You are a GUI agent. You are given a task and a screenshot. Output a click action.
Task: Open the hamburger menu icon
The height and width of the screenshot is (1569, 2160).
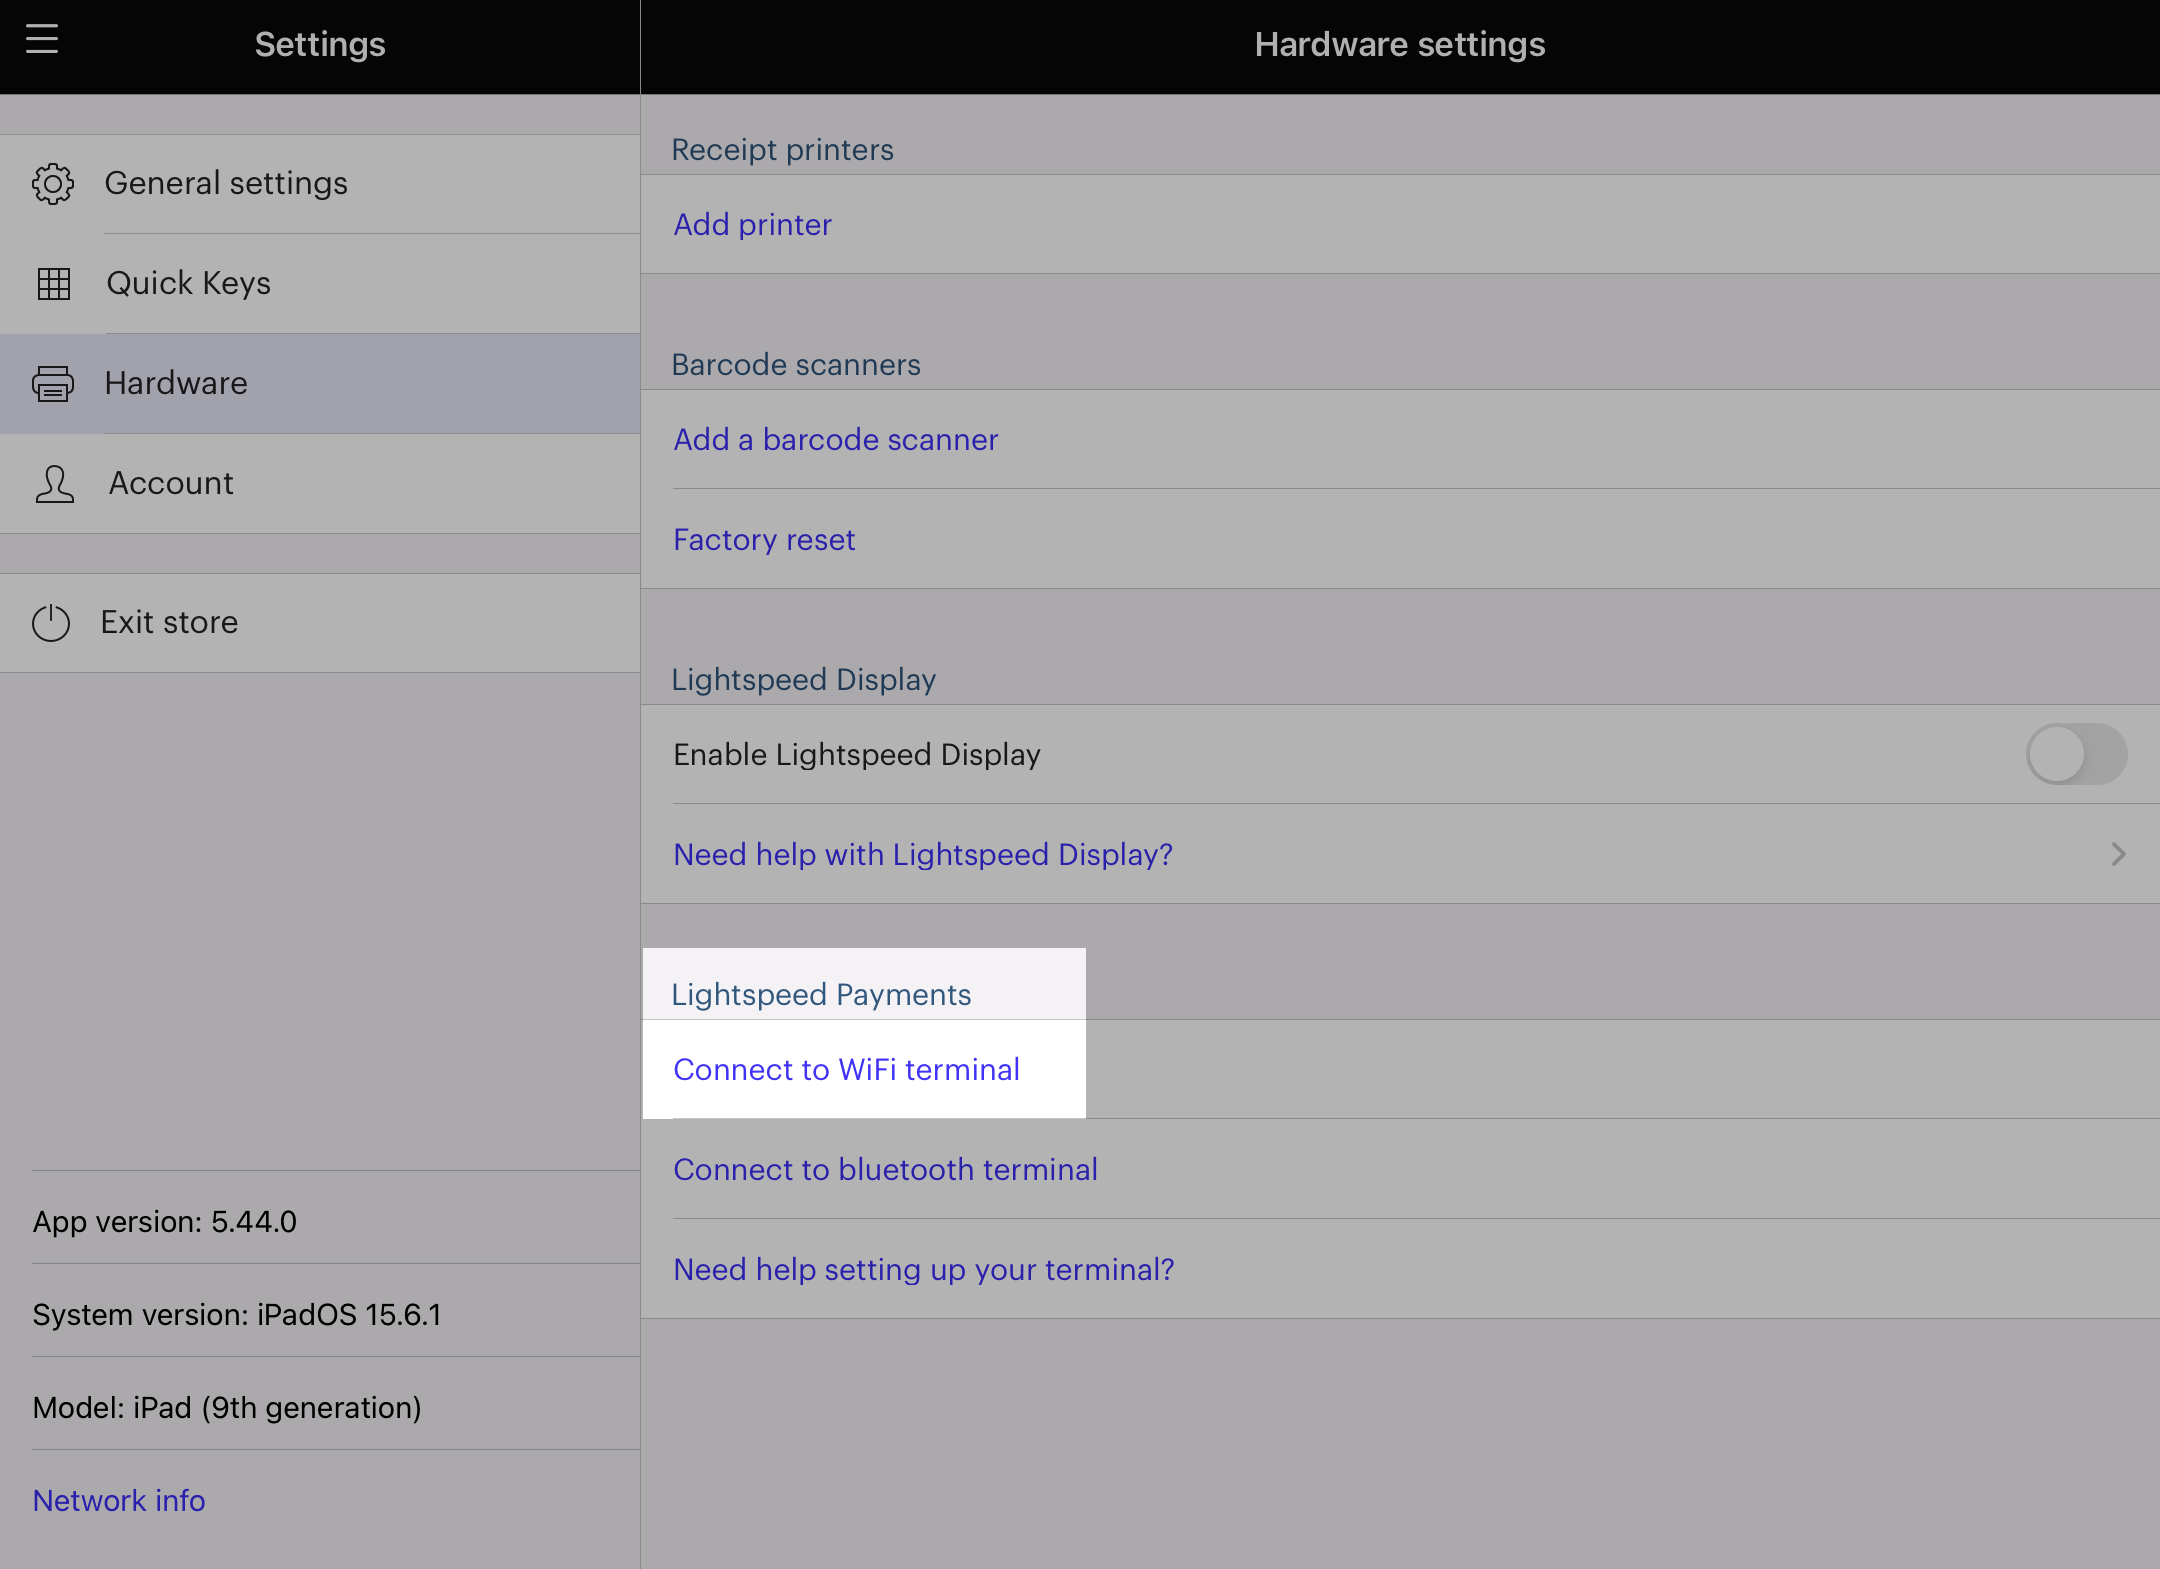[x=42, y=40]
